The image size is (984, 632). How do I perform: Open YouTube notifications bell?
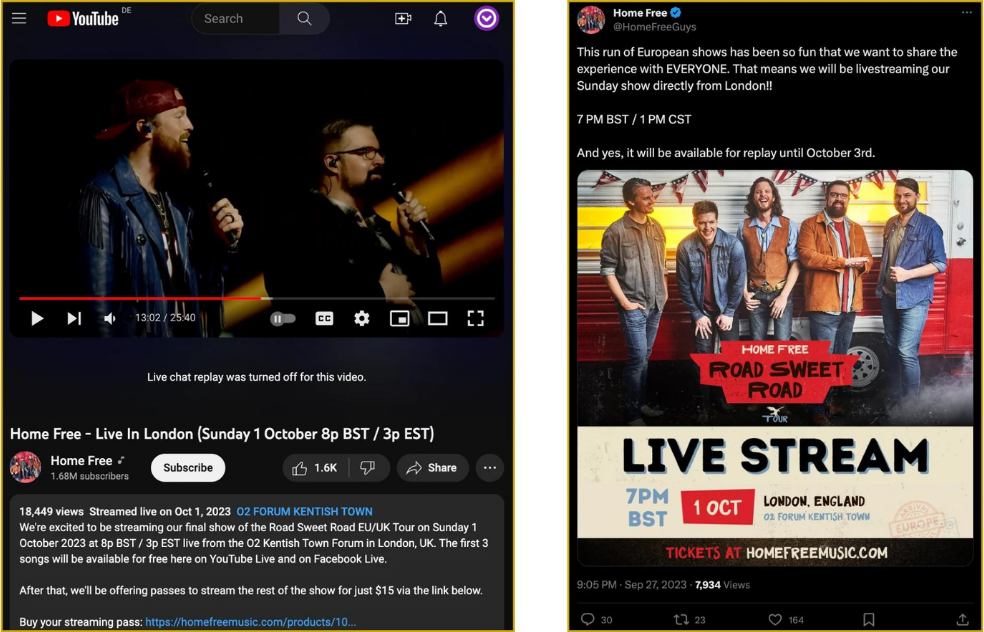[441, 19]
